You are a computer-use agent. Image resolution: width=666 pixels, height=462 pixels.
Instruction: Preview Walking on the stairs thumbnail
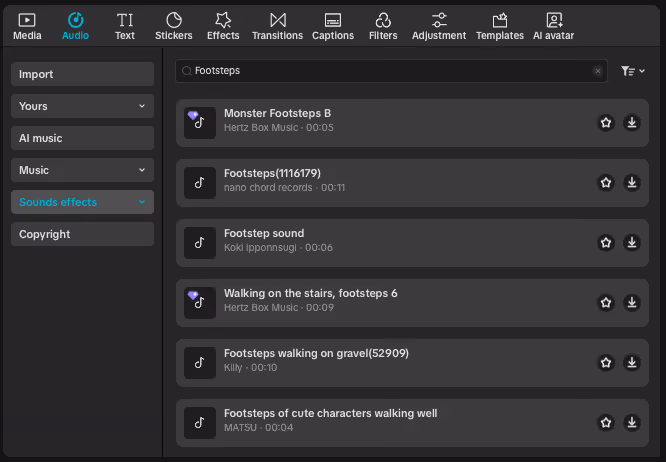[200, 303]
